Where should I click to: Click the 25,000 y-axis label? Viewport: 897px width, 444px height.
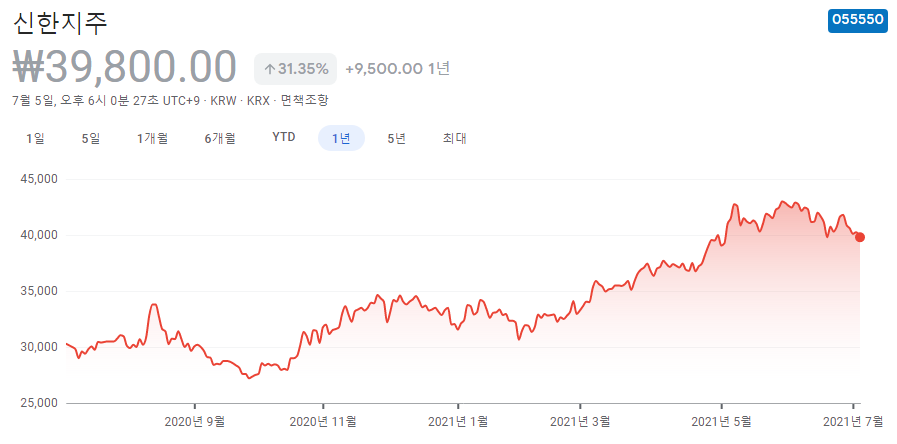[x=41, y=403]
